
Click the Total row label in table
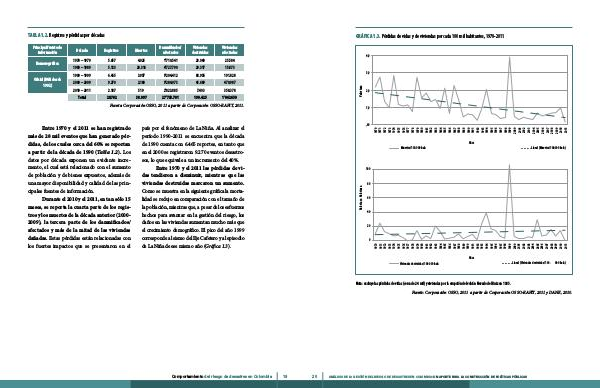point(82,98)
